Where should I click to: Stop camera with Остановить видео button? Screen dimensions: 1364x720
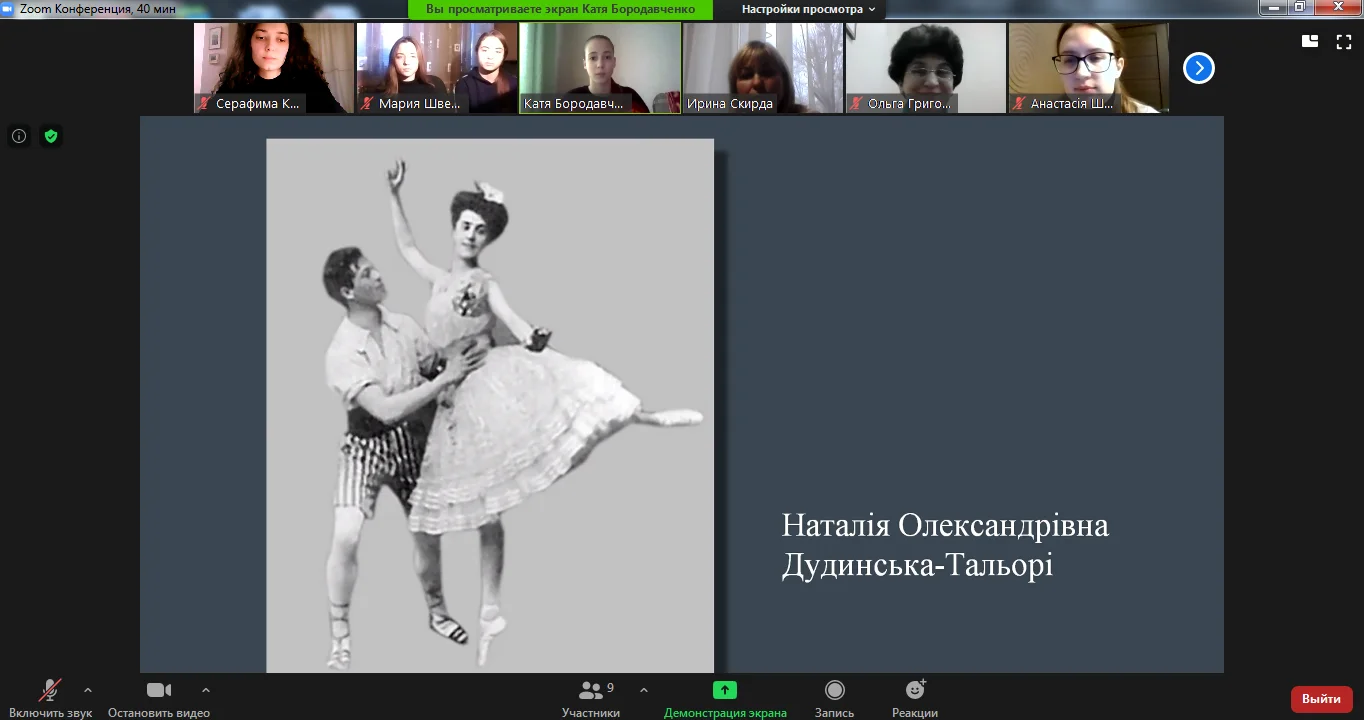point(159,697)
